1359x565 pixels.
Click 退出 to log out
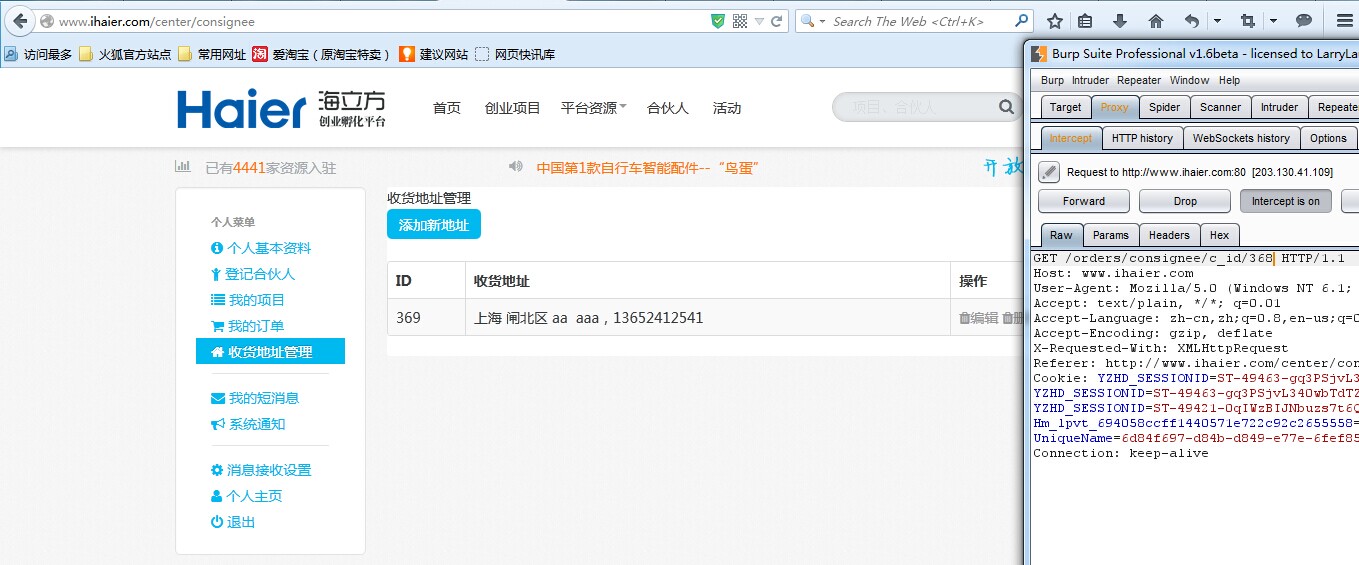[233, 522]
